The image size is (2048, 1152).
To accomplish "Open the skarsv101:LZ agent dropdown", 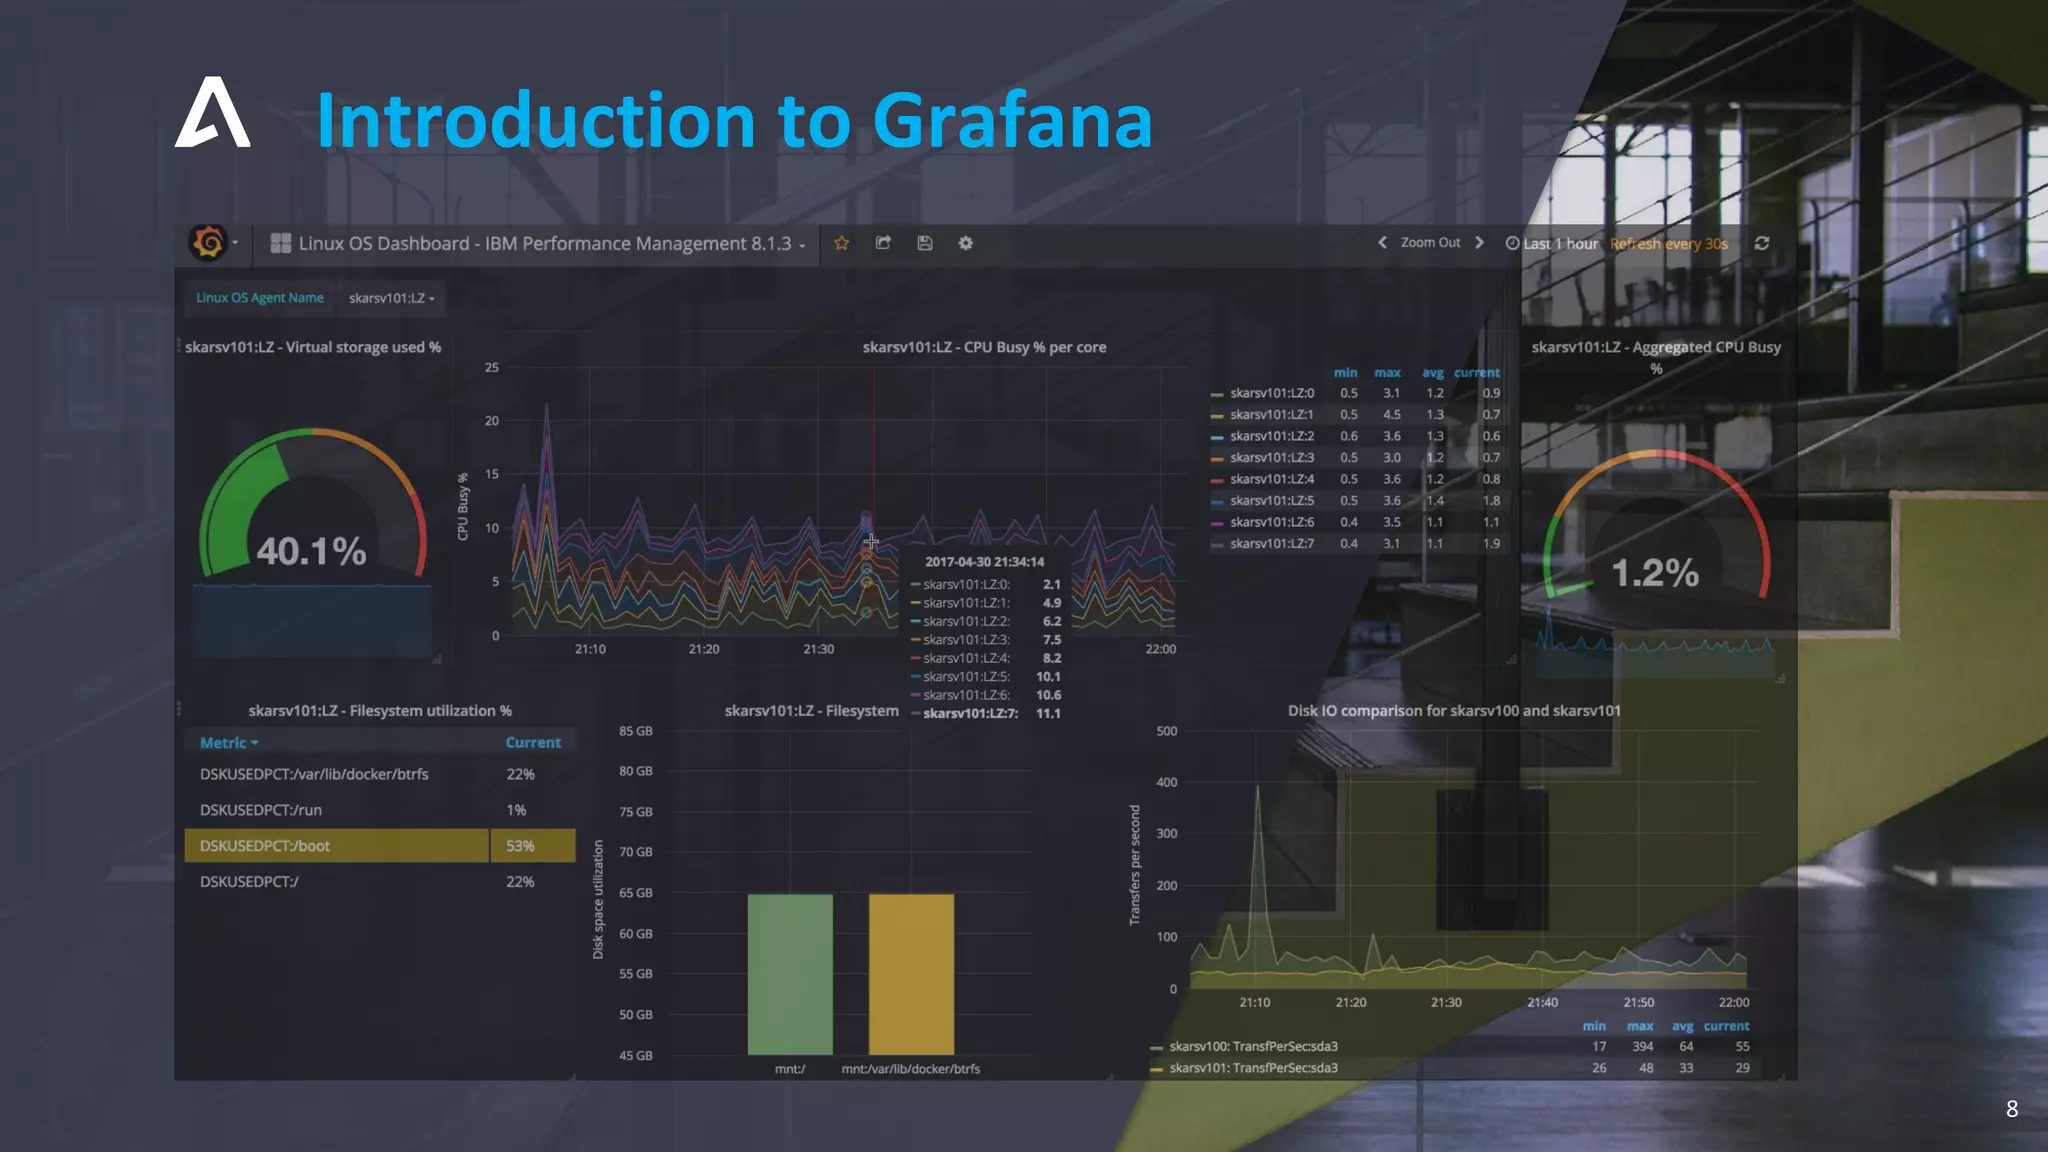I will point(391,298).
